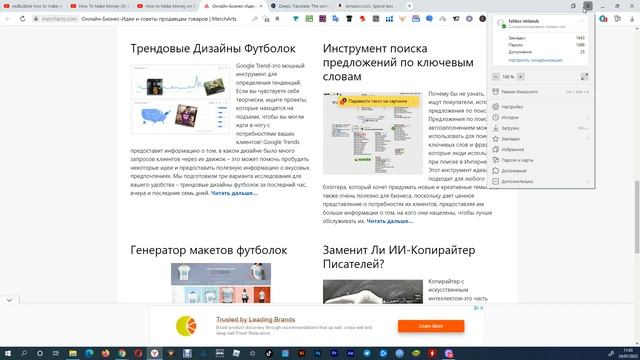Expand Закладки bookmarks submenu
Screen dimensions: 640x360
click(541, 139)
